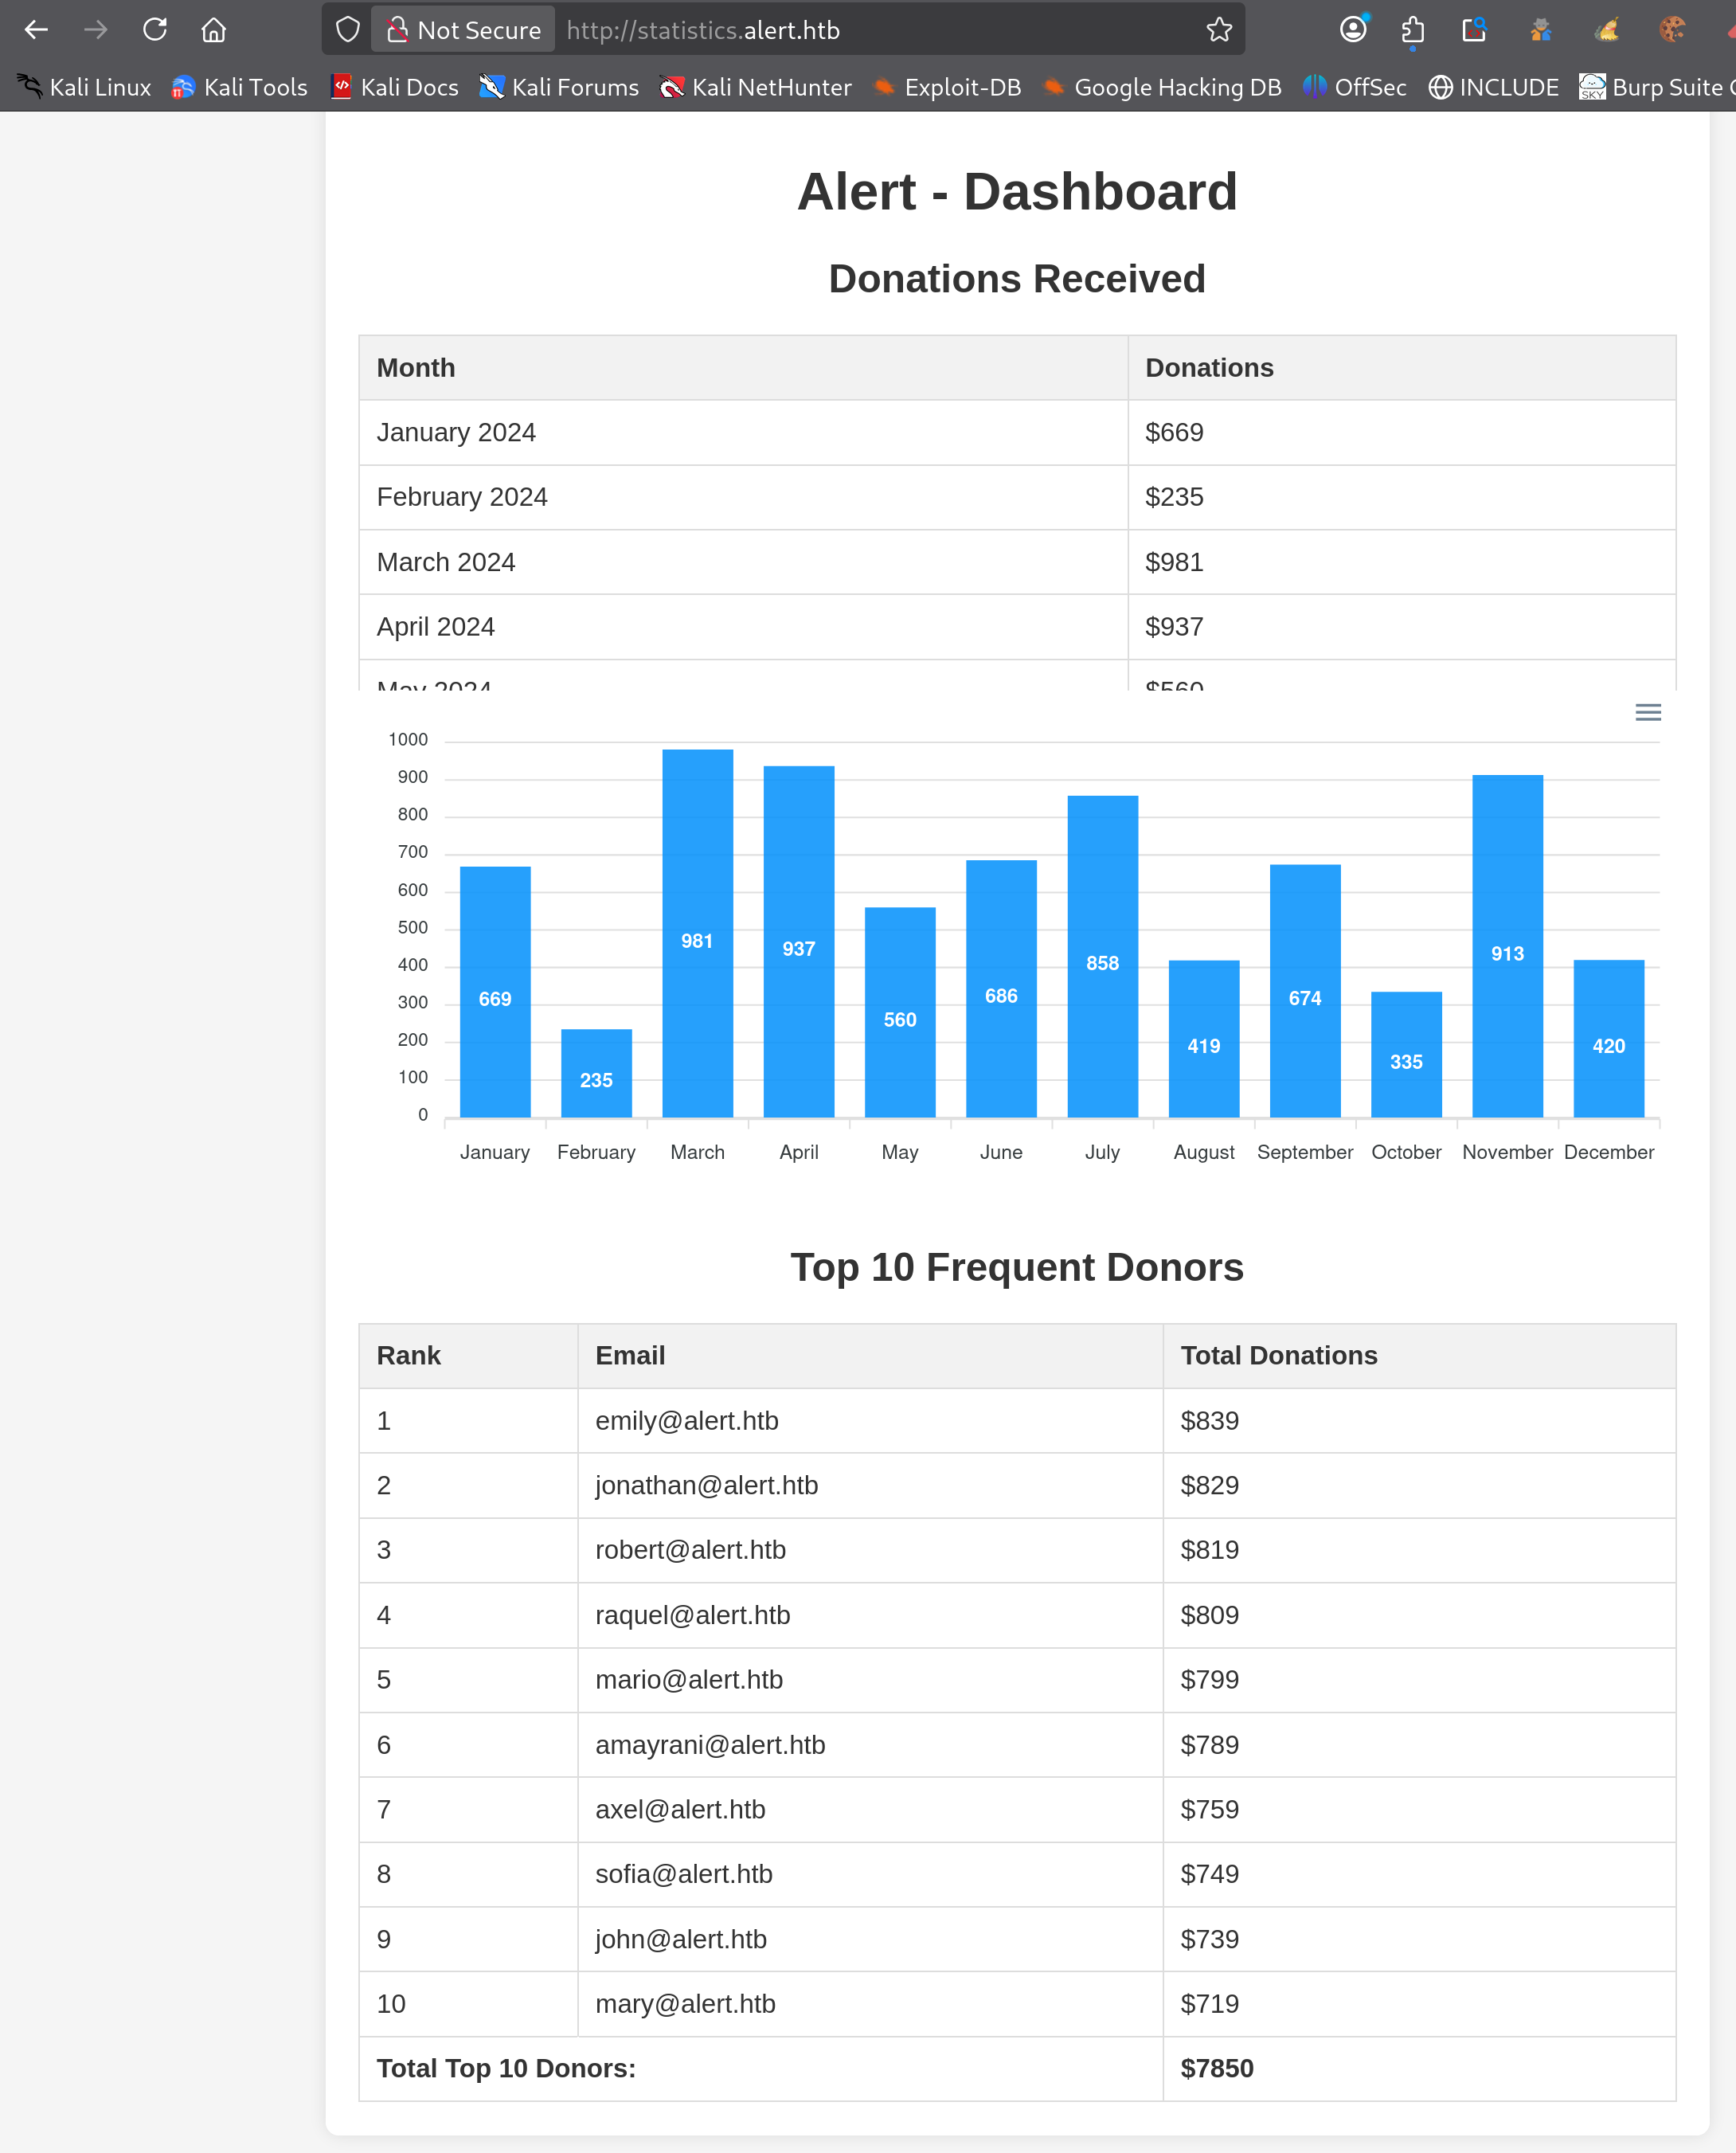
Task: Select emily@alert.htb in donors table
Action: [686, 1420]
